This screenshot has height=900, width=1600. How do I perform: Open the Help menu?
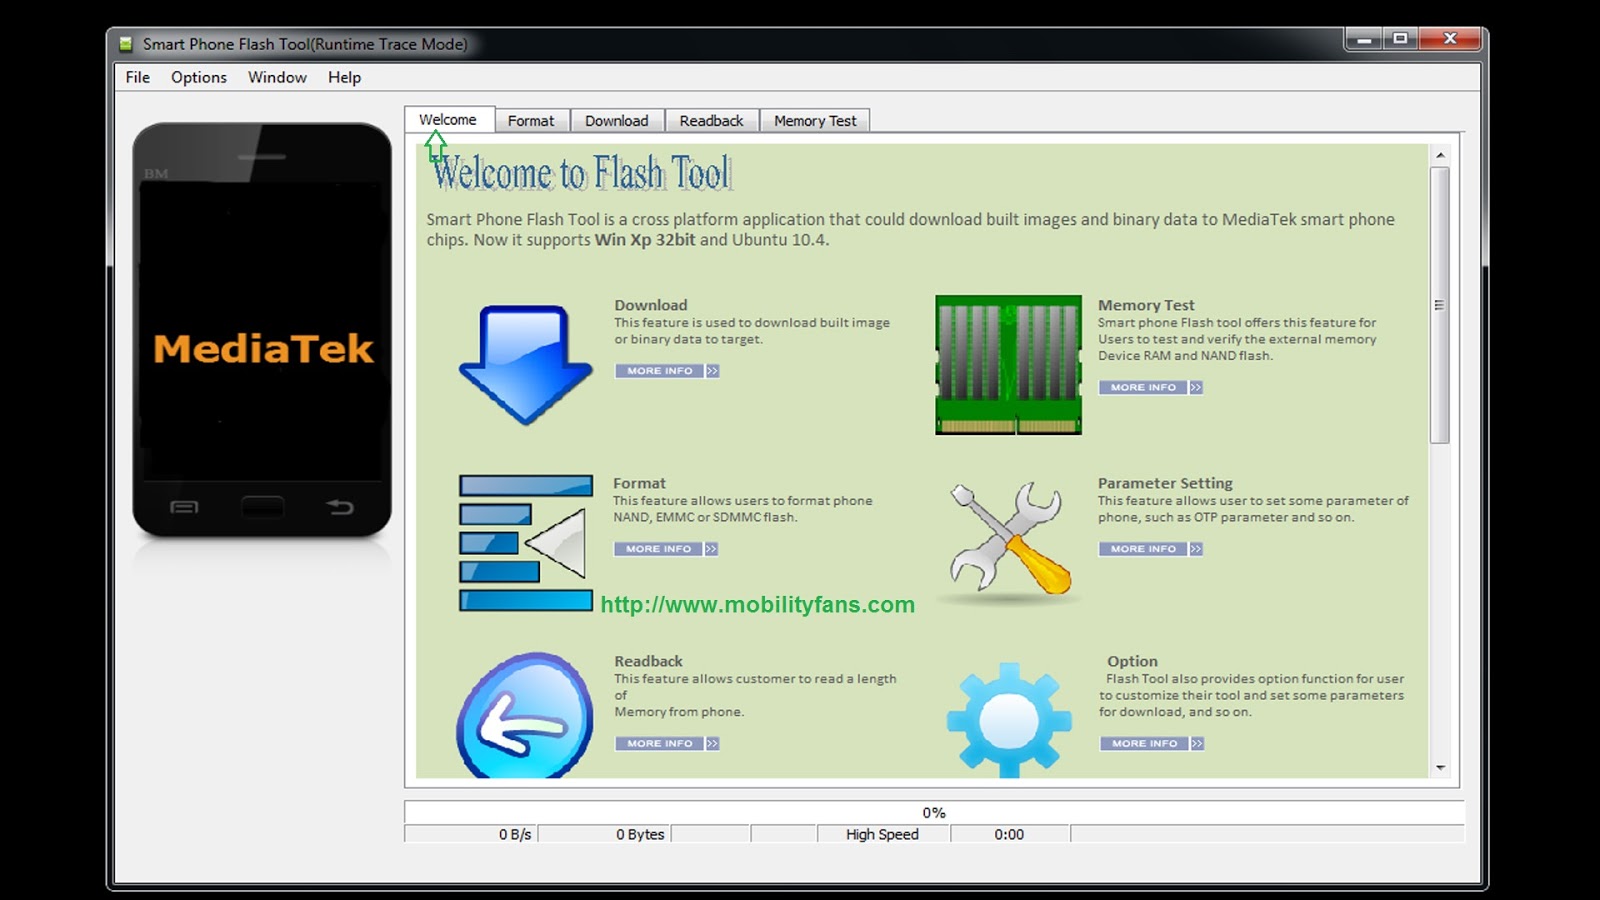click(344, 77)
